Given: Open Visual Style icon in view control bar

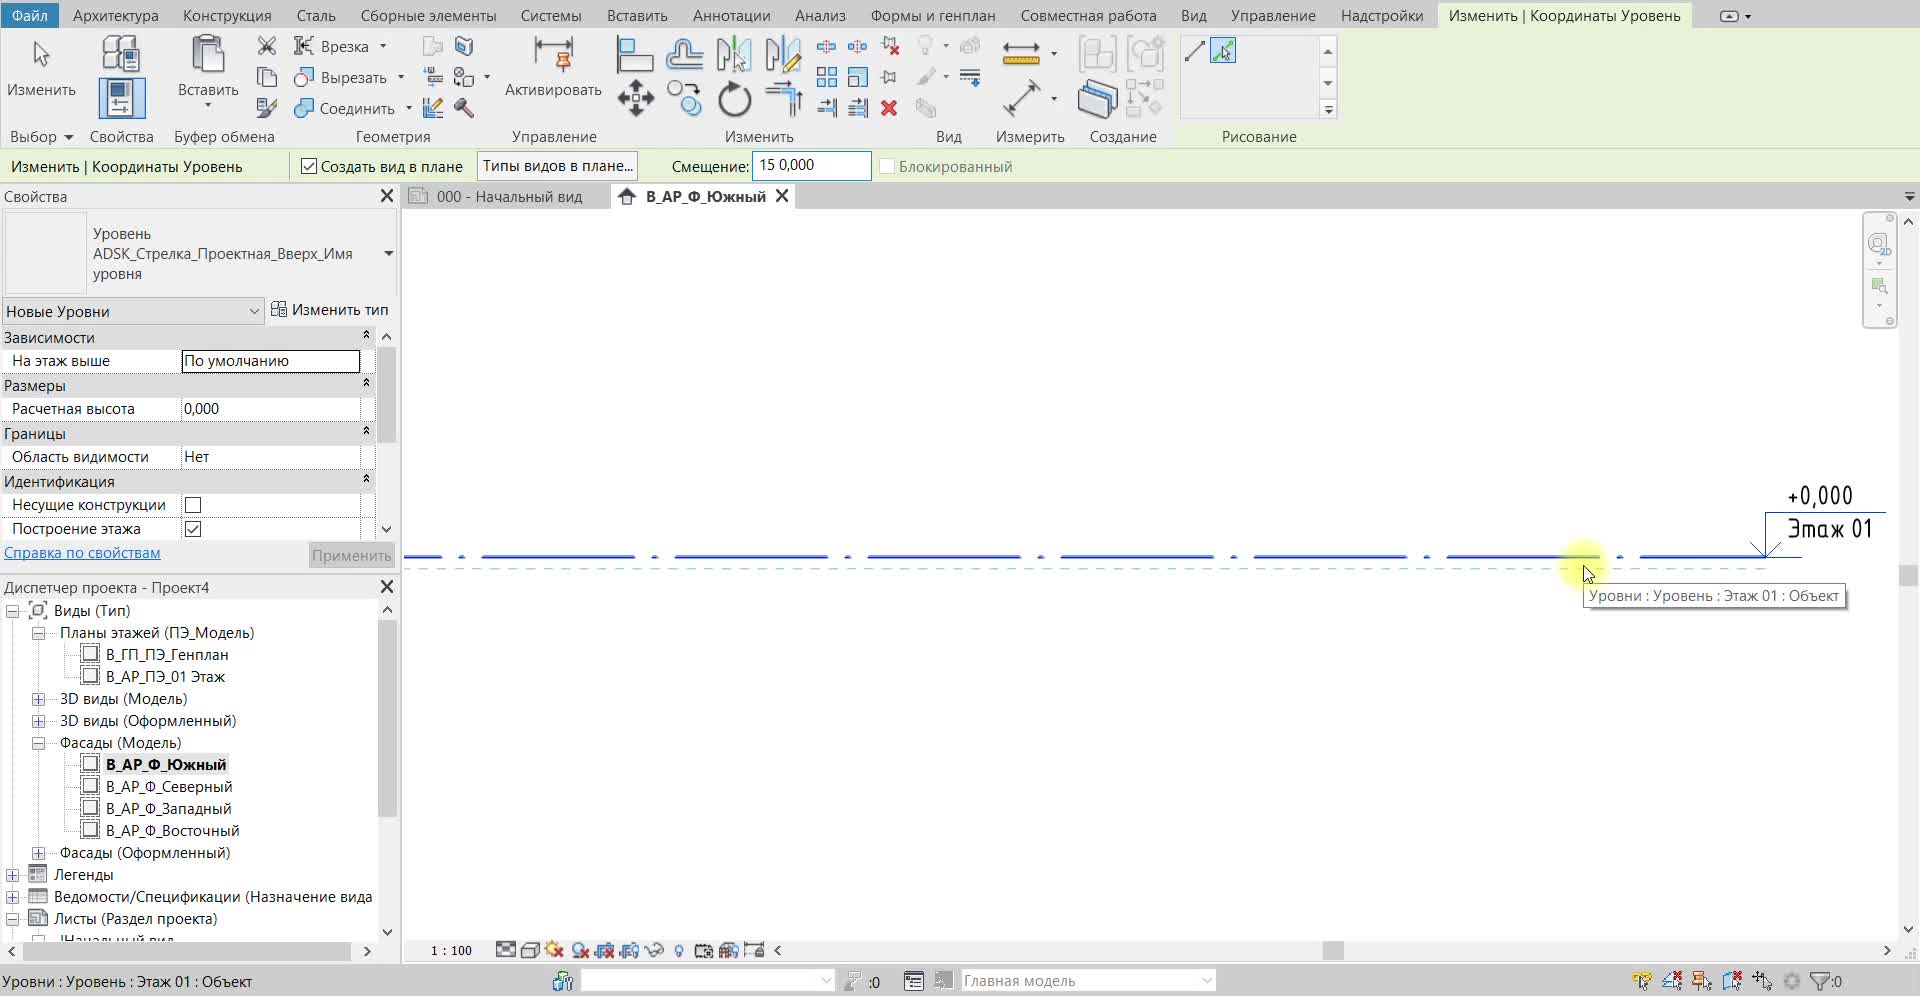Looking at the screenshot, I should (530, 950).
